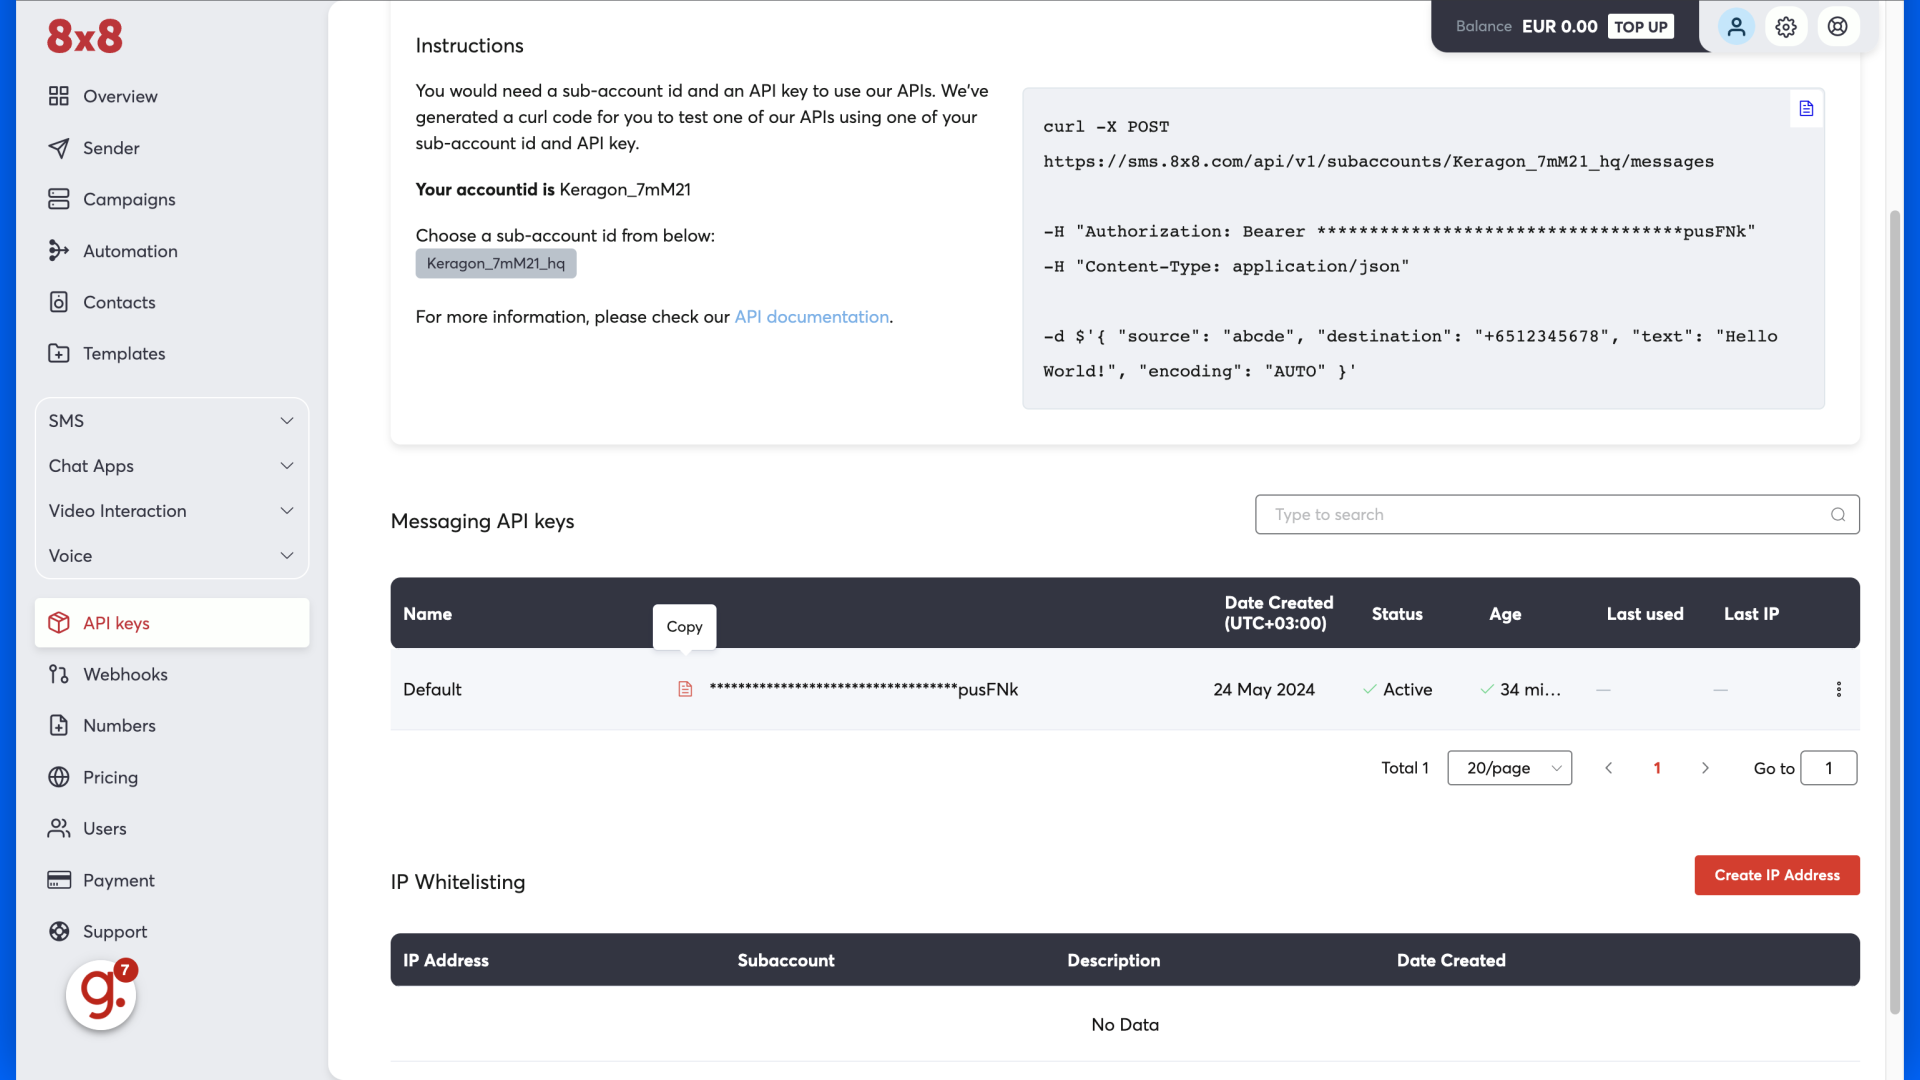Image resolution: width=1920 pixels, height=1080 pixels.
Task: Open Campaigns in sidebar
Action: point(129,199)
